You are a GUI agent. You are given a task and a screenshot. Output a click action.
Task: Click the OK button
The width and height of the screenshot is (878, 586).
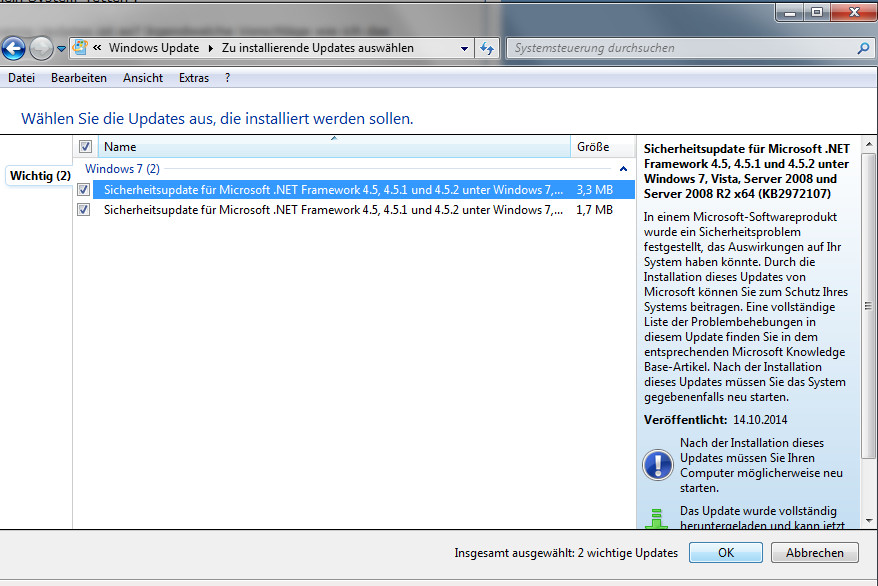tap(726, 552)
